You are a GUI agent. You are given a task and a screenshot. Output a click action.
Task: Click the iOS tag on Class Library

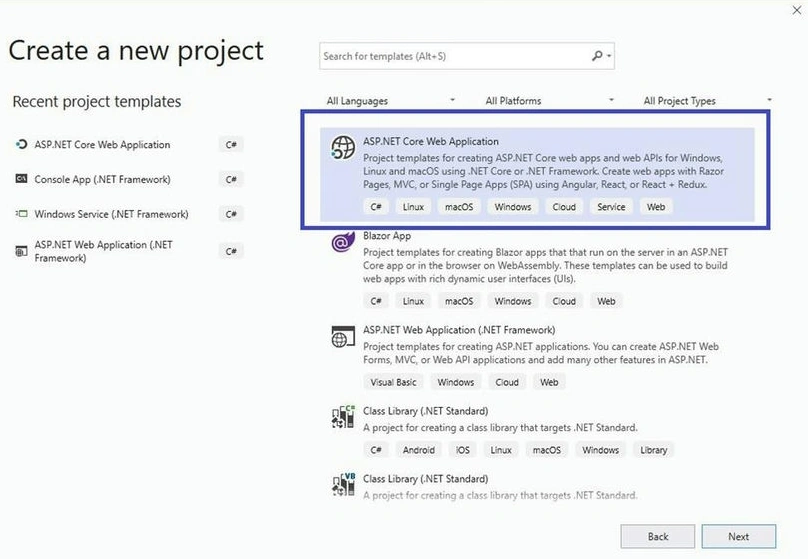pos(463,450)
